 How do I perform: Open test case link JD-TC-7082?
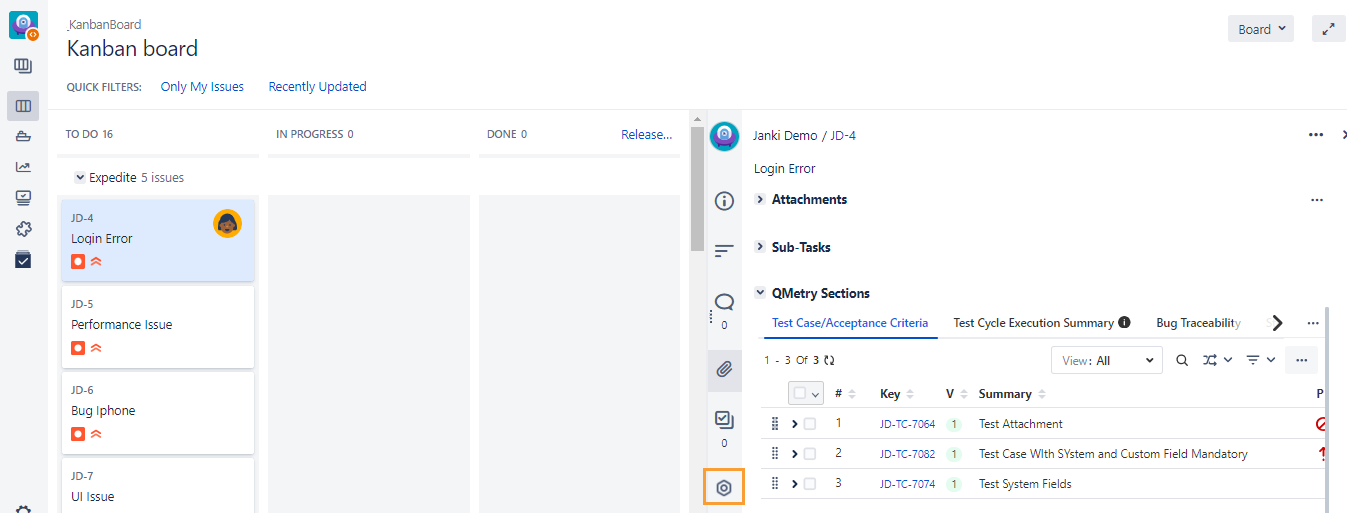tap(907, 454)
